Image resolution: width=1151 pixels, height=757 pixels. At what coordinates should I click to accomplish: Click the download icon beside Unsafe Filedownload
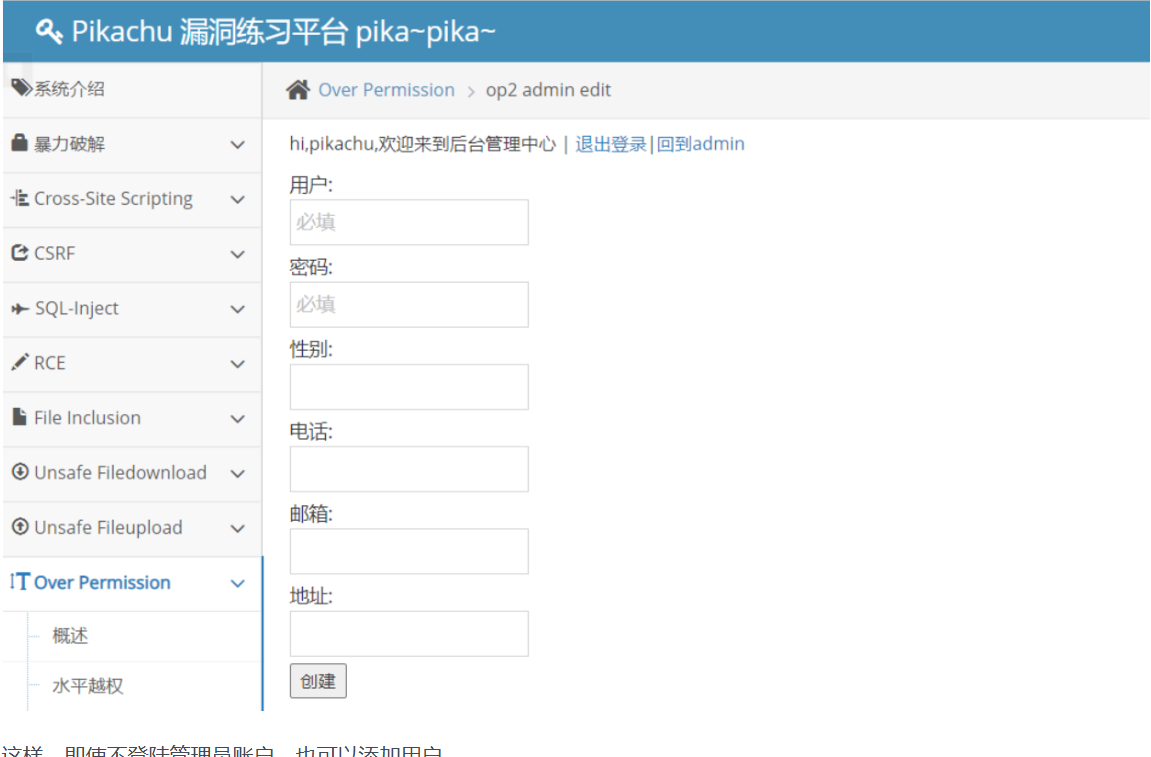coord(19,472)
